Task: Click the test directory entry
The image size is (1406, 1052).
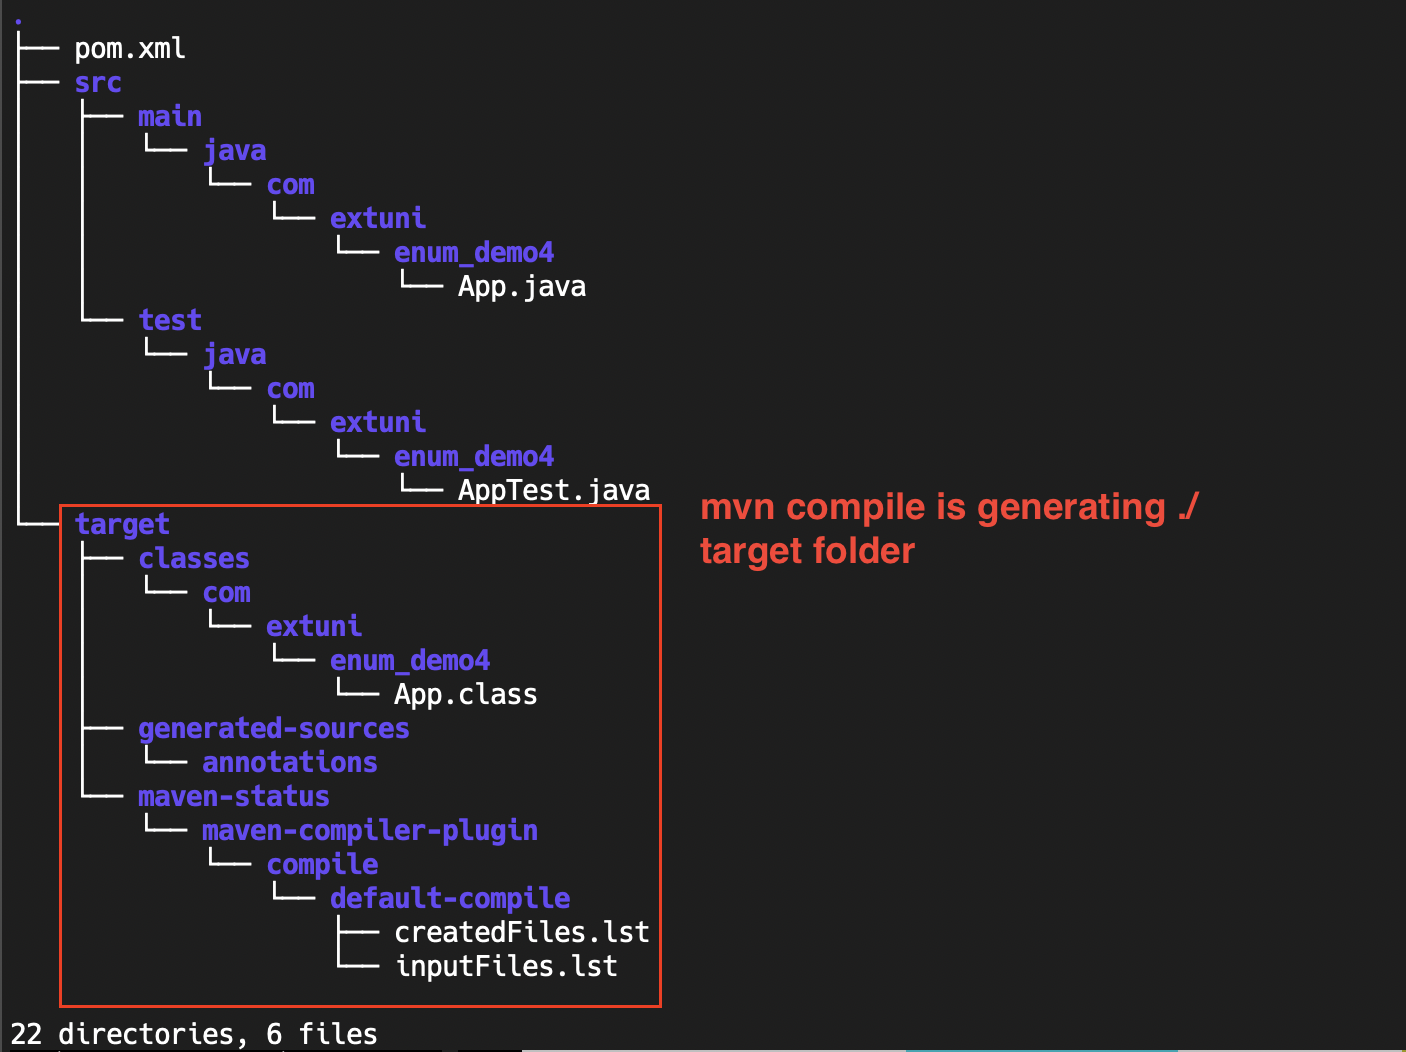Action: [x=169, y=320]
